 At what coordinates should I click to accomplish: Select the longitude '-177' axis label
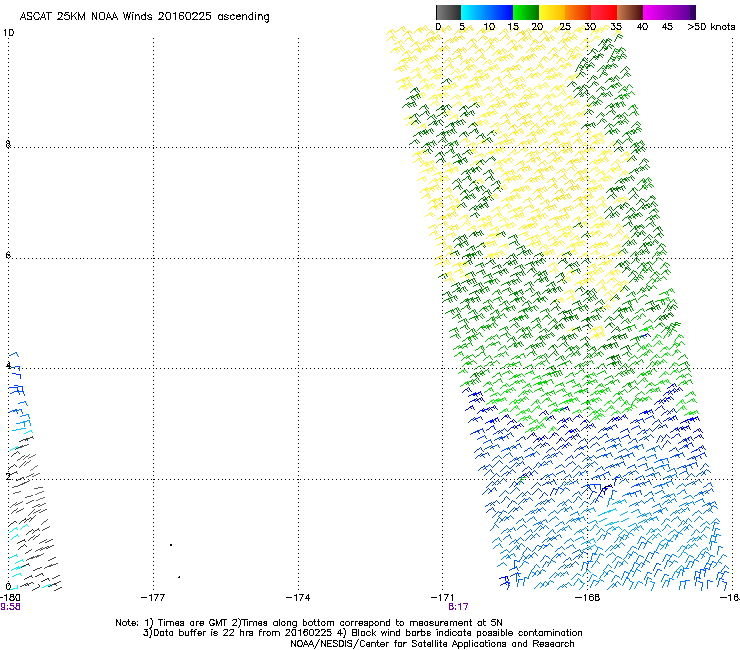[x=153, y=598]
